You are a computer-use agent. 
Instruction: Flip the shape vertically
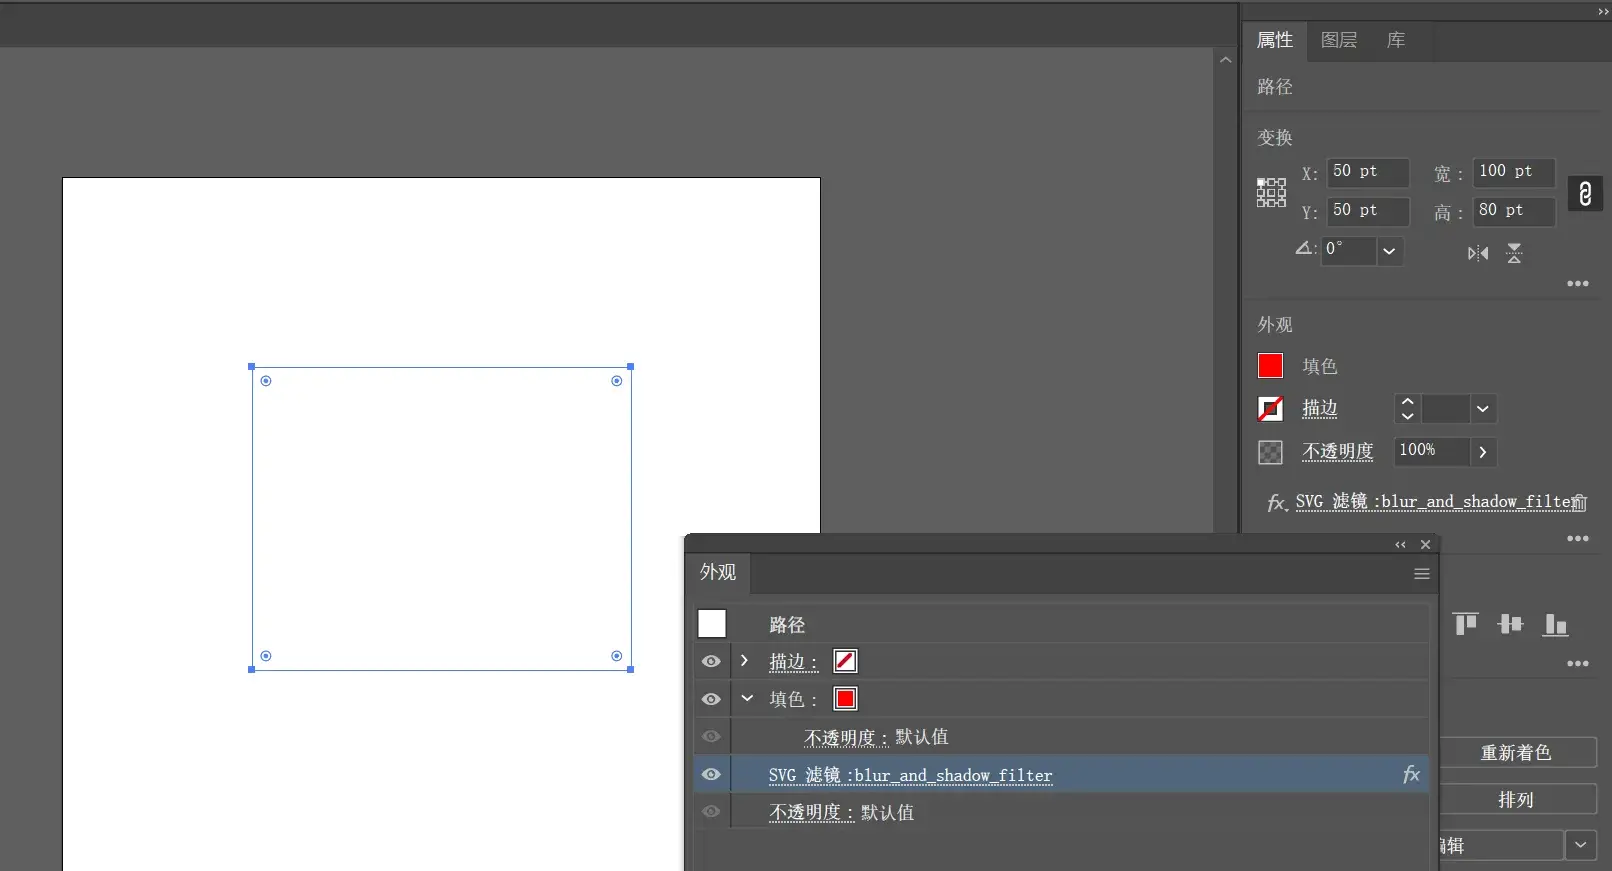[x=1514, y=253]
